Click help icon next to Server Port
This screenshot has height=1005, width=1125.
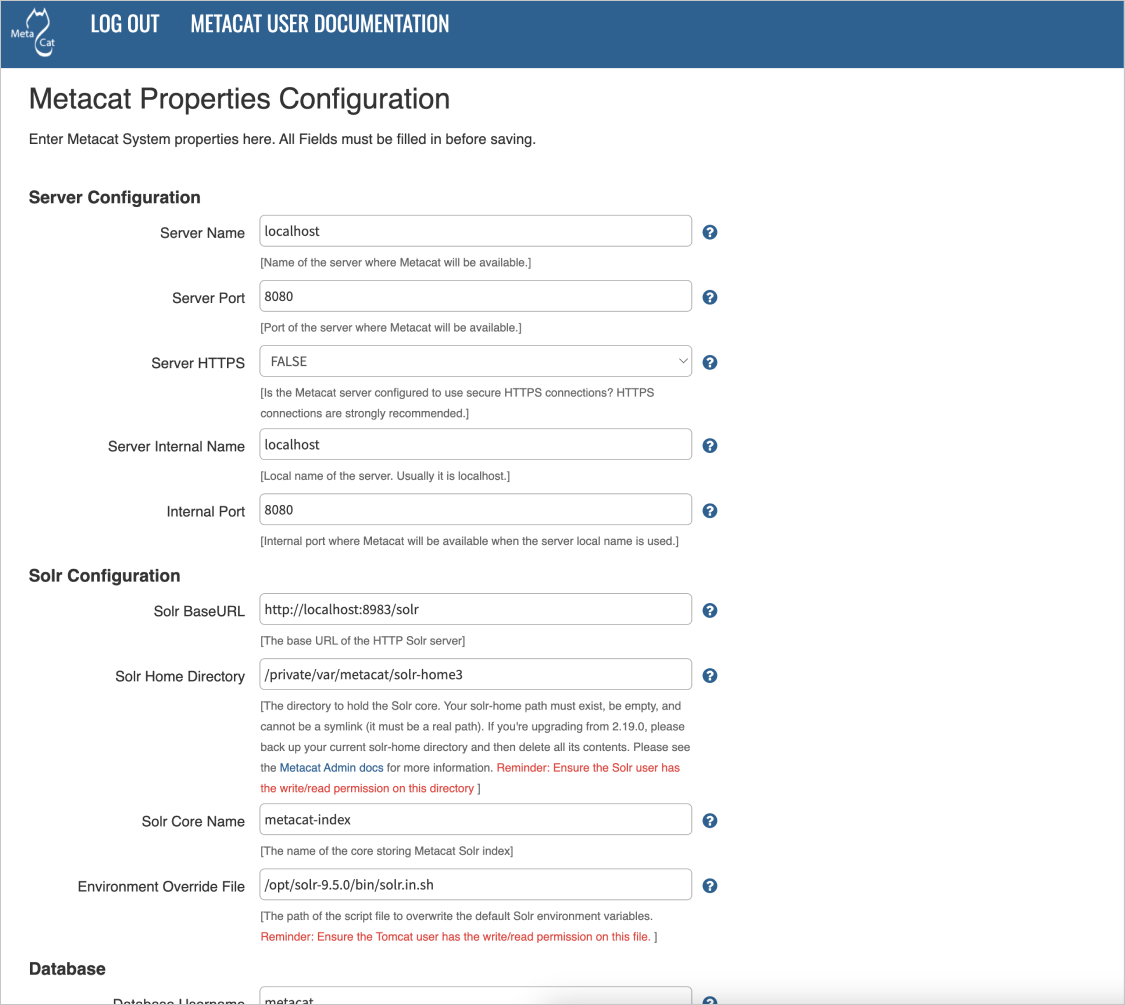point(710,297)
